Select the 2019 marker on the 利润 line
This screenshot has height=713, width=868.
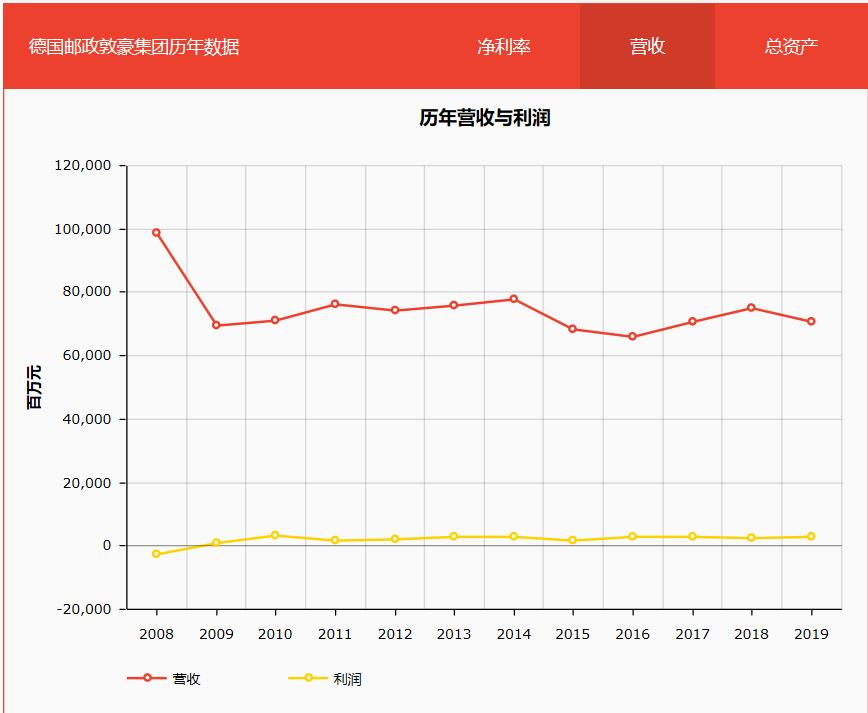pos(813,536)
